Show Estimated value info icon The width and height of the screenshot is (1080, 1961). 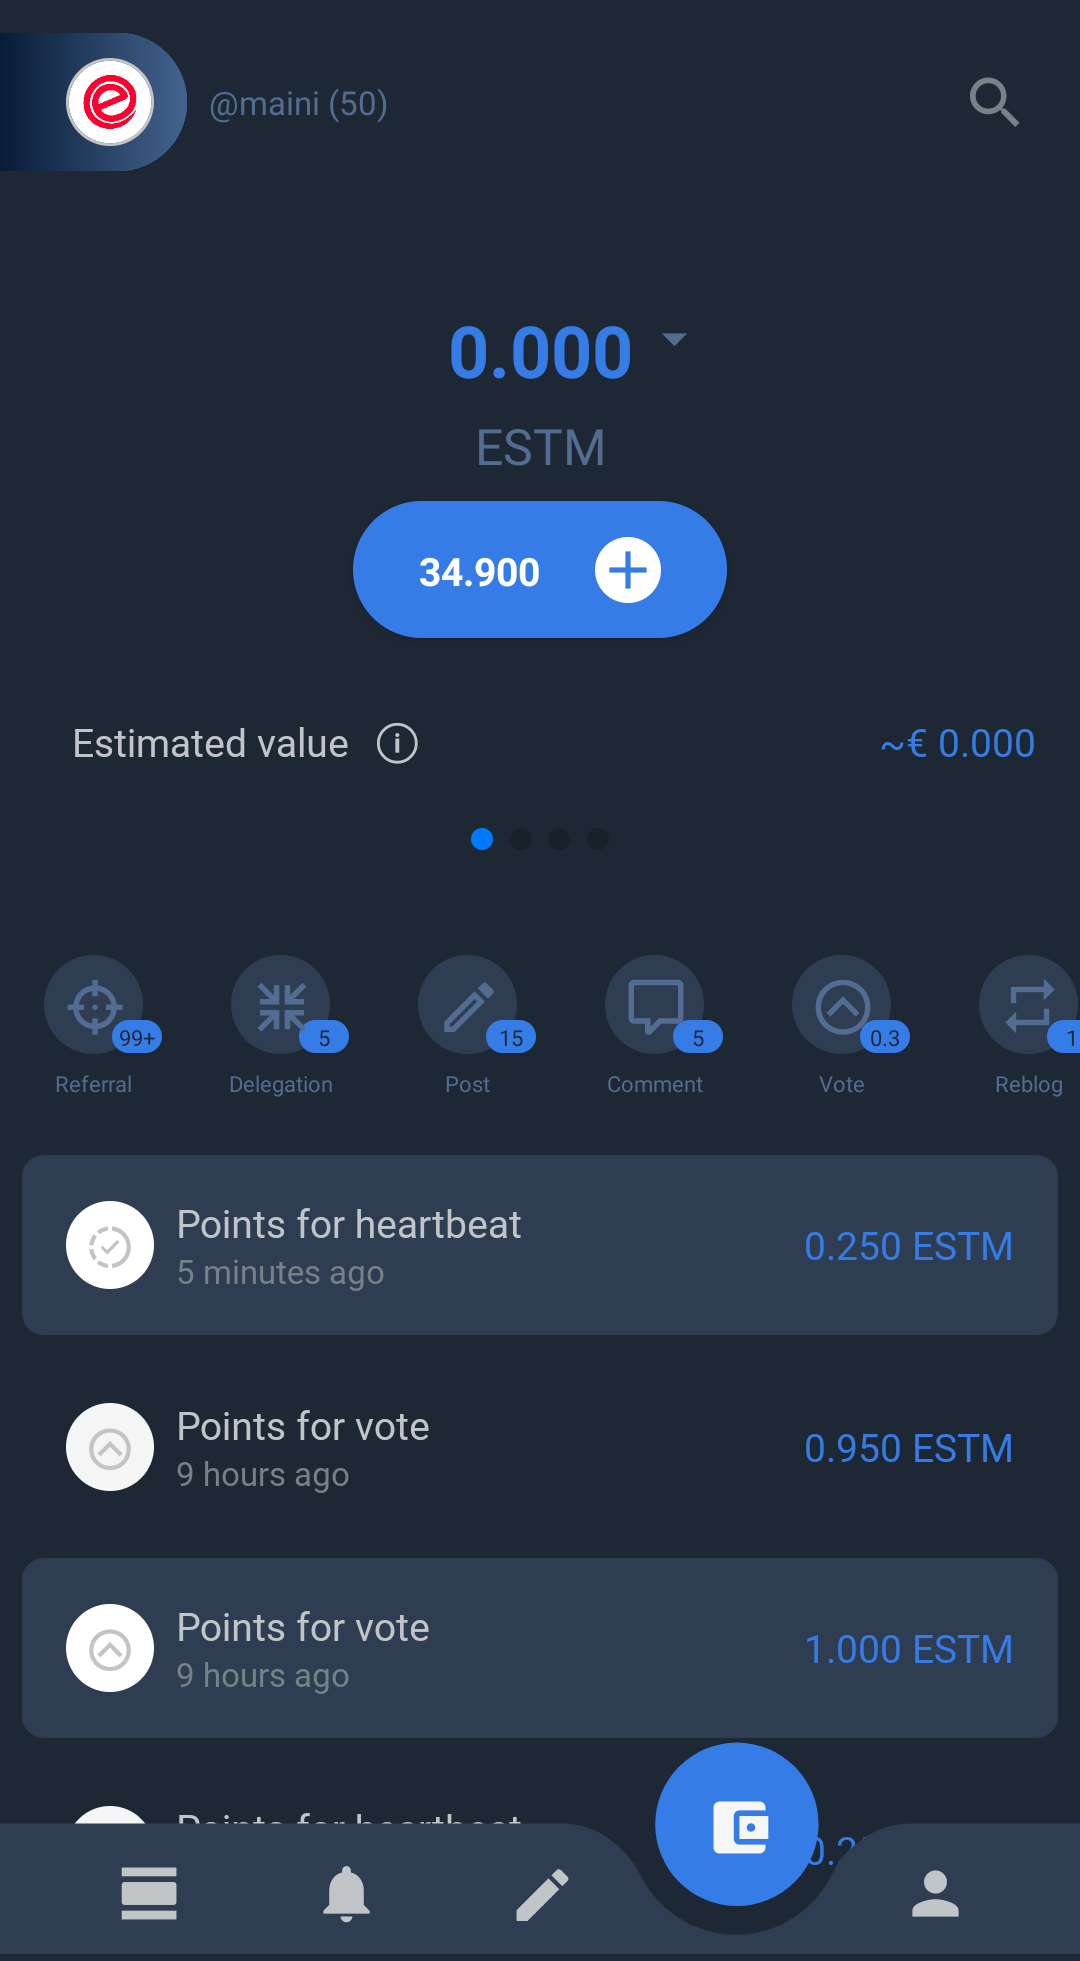coord(397,744)
